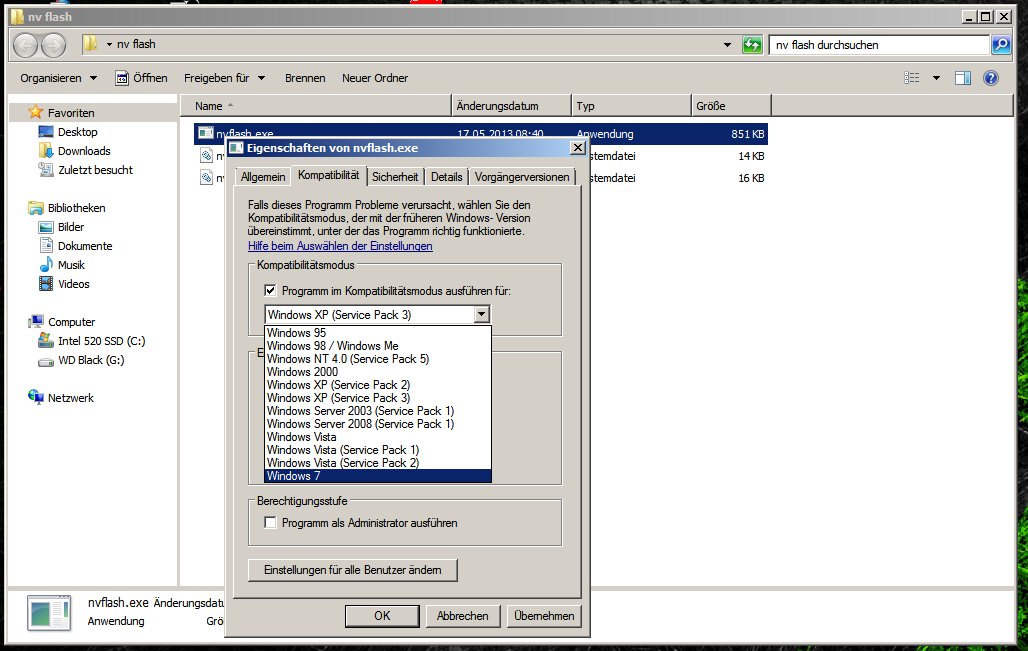Click the folder icon in address bar
The width and height of the screenshot is (1028, 651).
(x=90, y=44)
